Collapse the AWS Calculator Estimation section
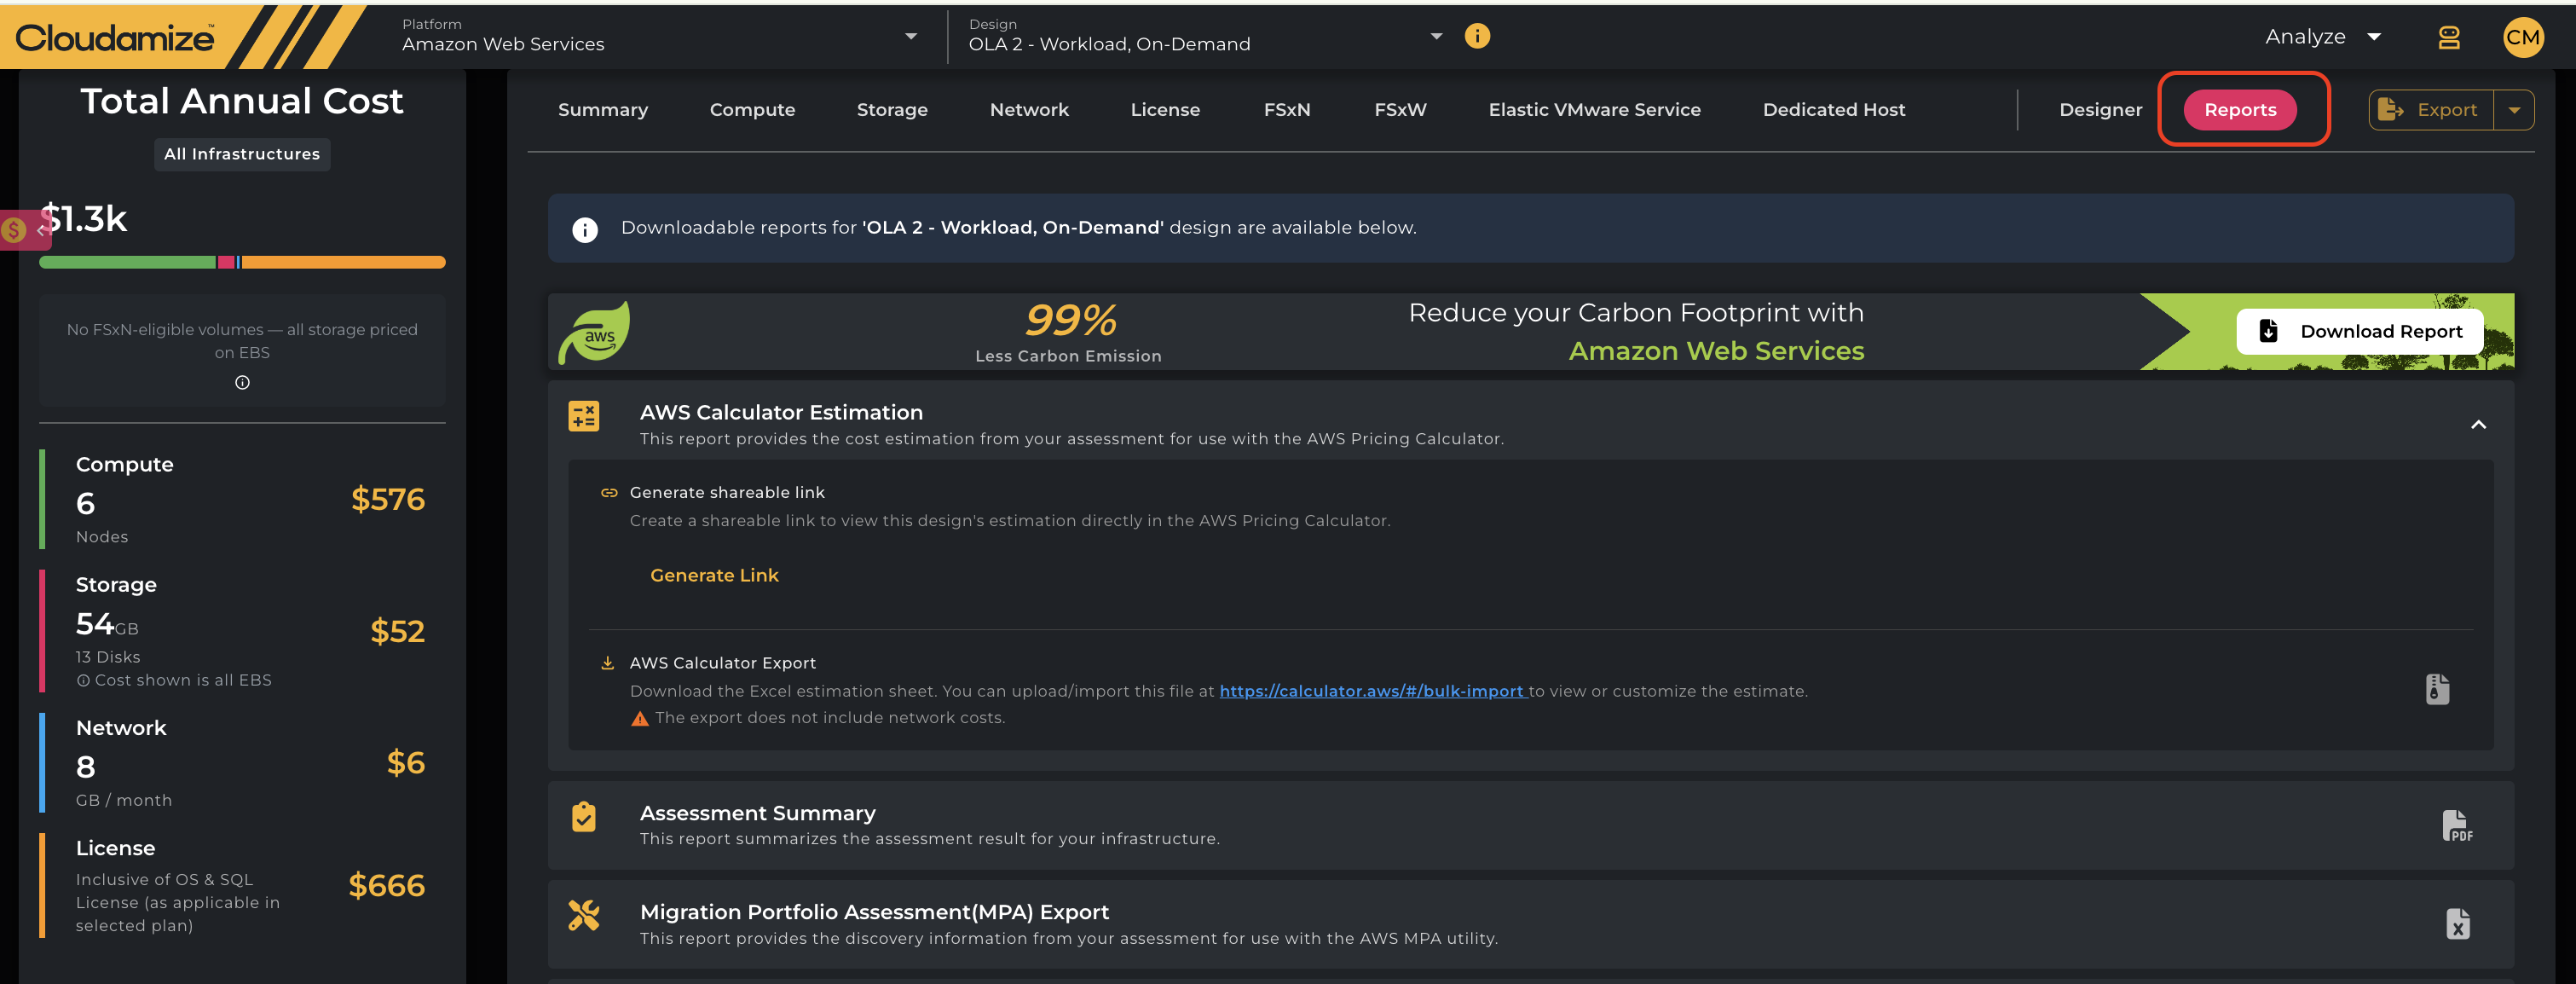2576x984 pixels. coord(2478,425)
